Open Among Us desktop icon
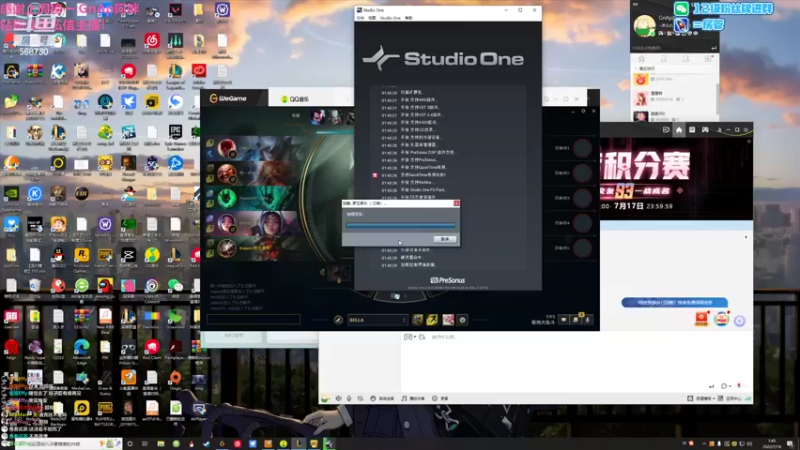Screen dimensions: 800x450 pos(105,289)
